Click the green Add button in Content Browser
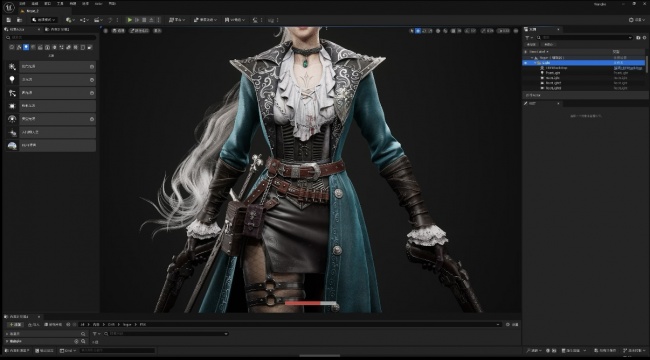The image size is (650, 360). coord(15,324)
